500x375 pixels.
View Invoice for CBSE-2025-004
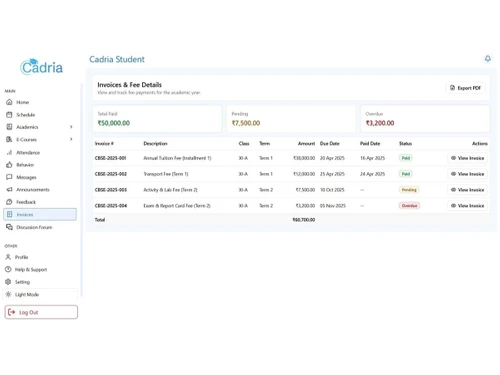[467, 206]
